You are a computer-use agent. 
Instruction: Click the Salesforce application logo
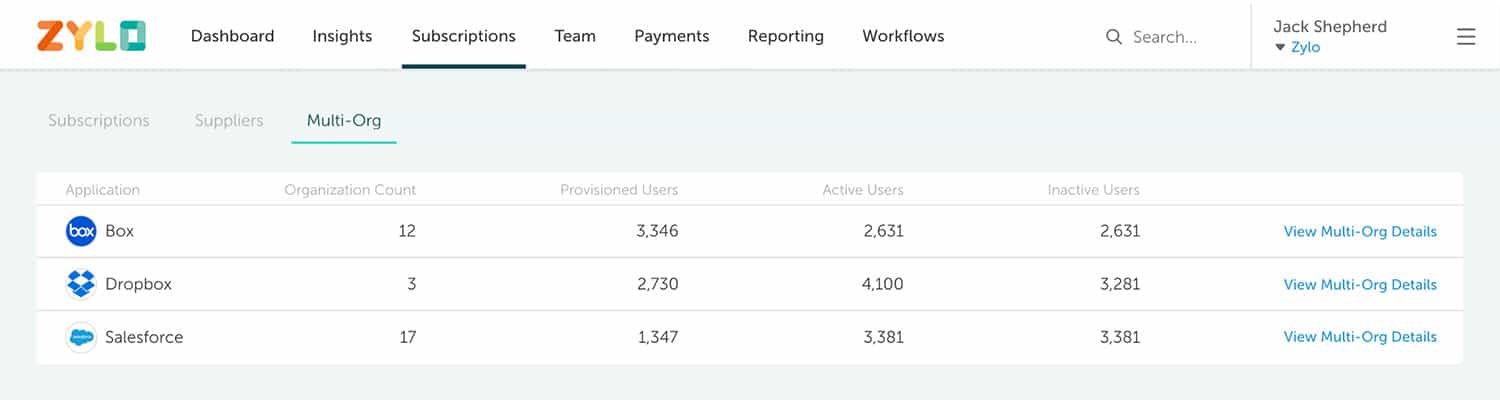[x=81, y=337]
